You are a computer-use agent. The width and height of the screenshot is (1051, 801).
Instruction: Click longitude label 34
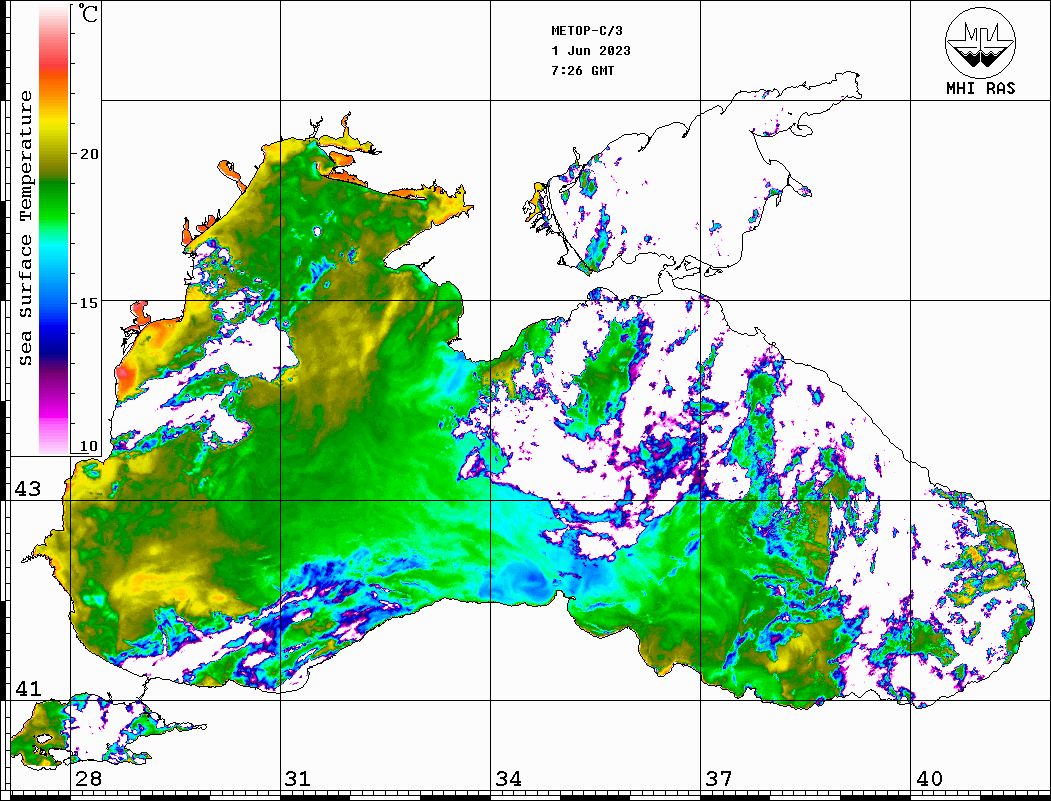tap(509, 779)
